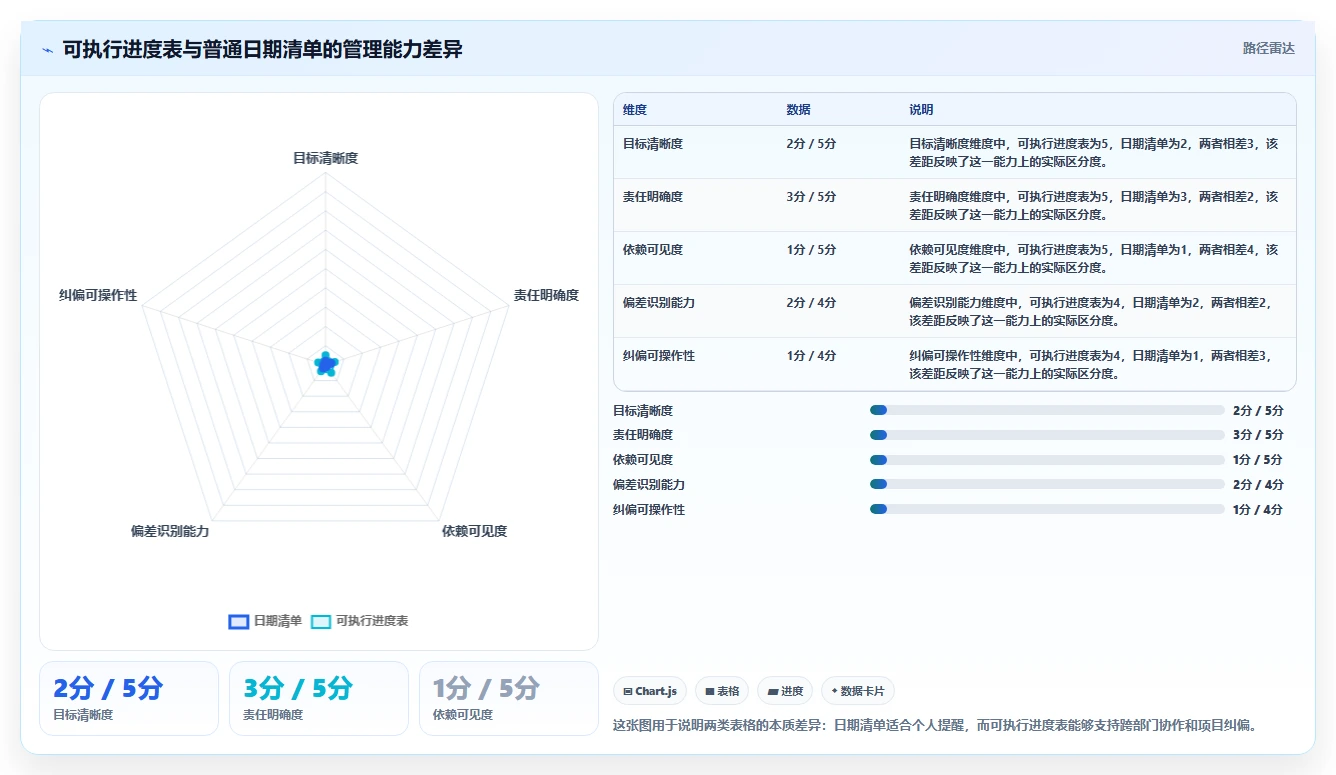This screenshot has height=775, width=1336.
Task: Click the 偏差识别能力 progress bar
Action: [x=1047, y=484]
